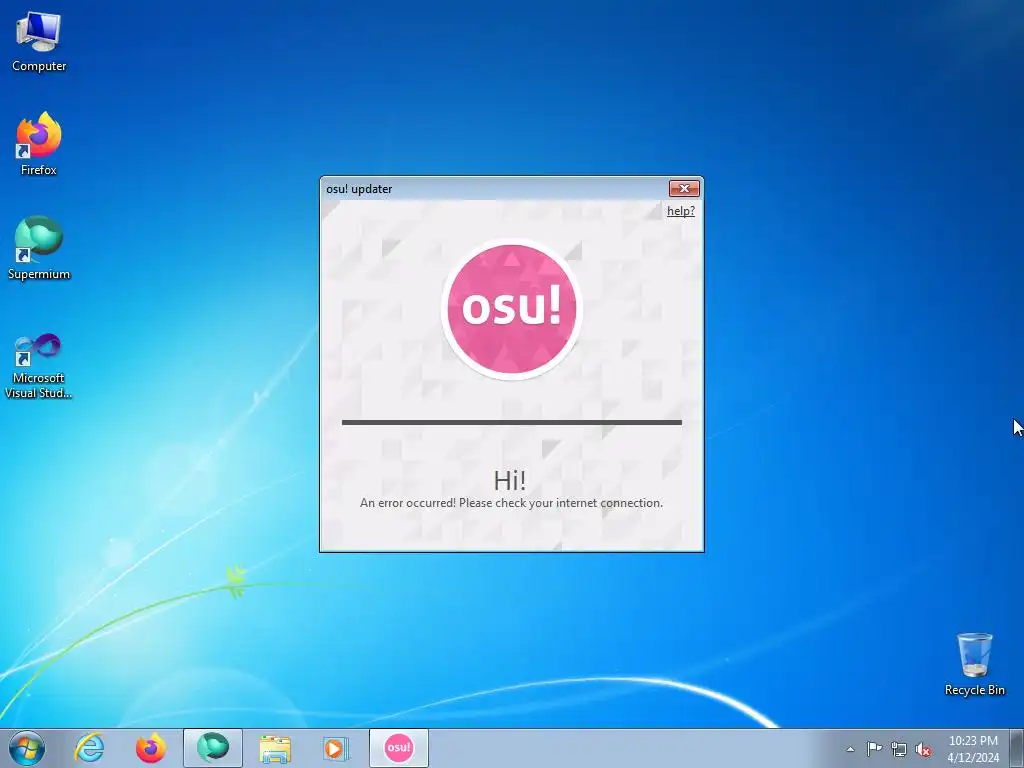Viewport: 1024px width, 768px height.
Task: Open the help? link in osu! updater
Action: [680, 211]
